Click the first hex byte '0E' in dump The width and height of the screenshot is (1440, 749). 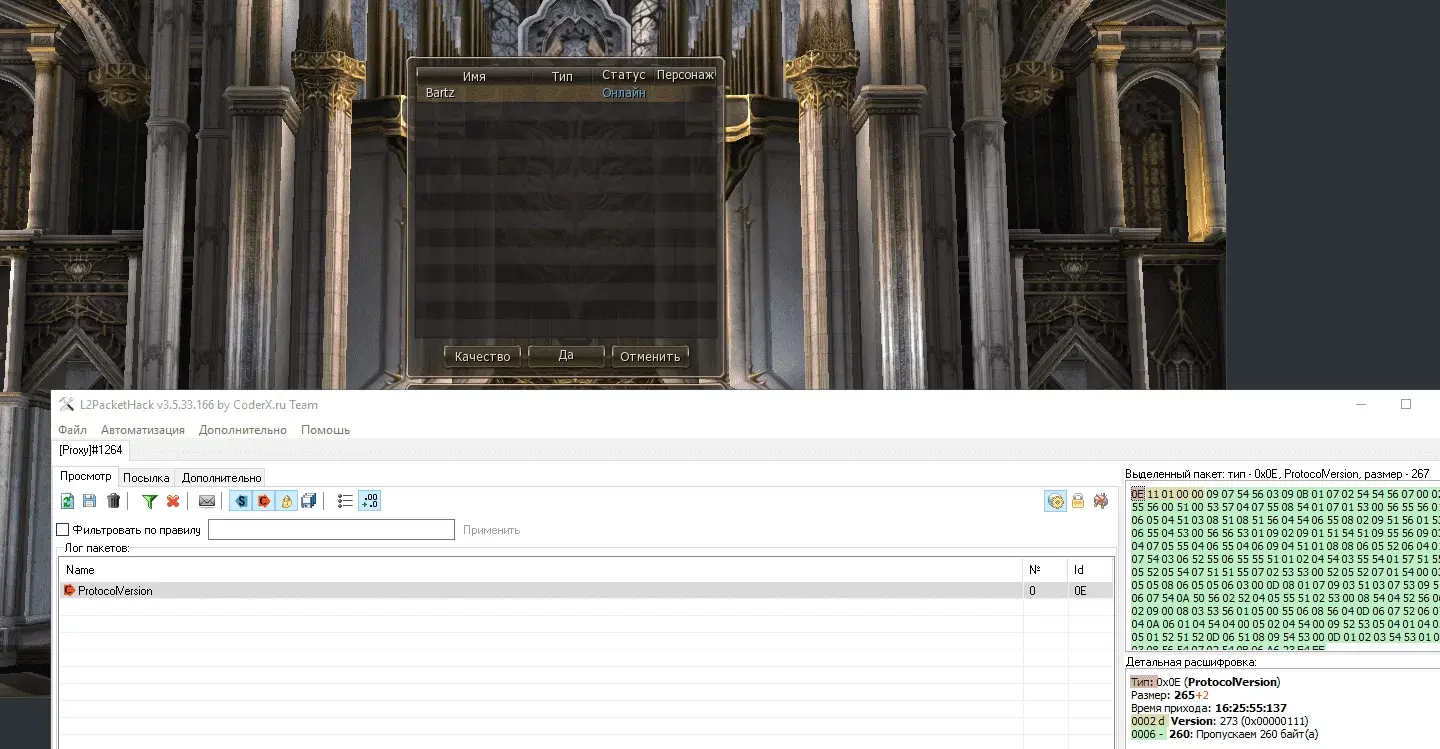1137,494
